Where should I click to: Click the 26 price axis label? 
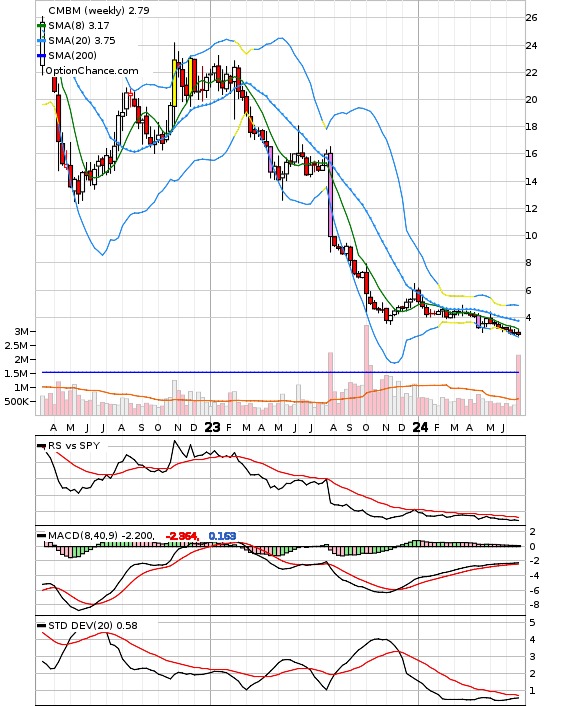coord(531,18)
